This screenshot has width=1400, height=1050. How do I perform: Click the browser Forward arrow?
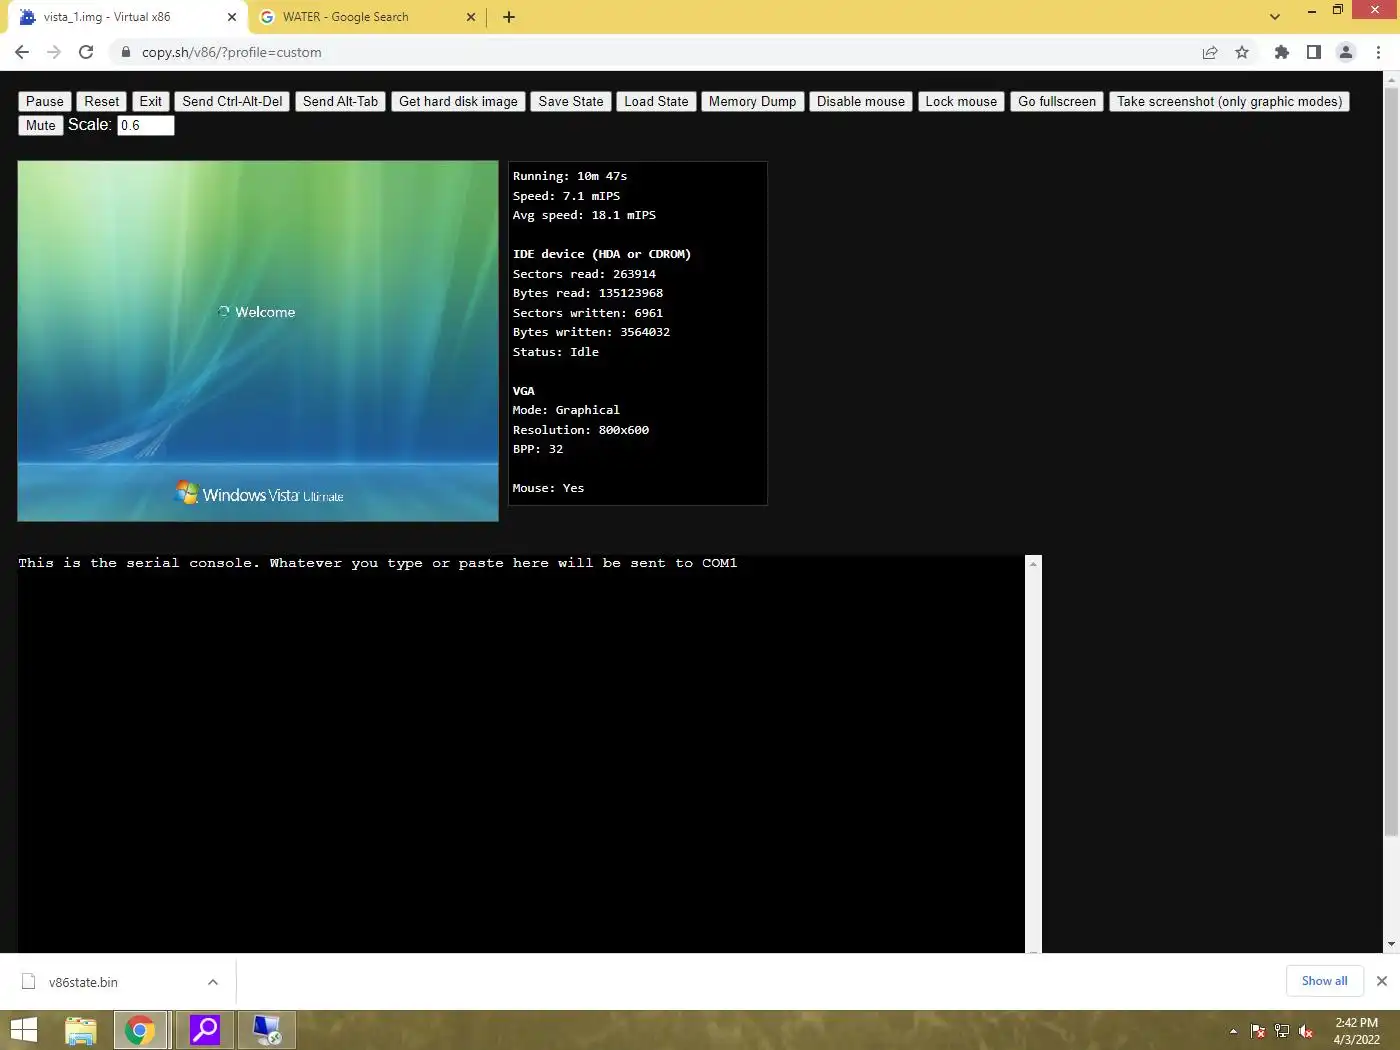coord(54,52)
